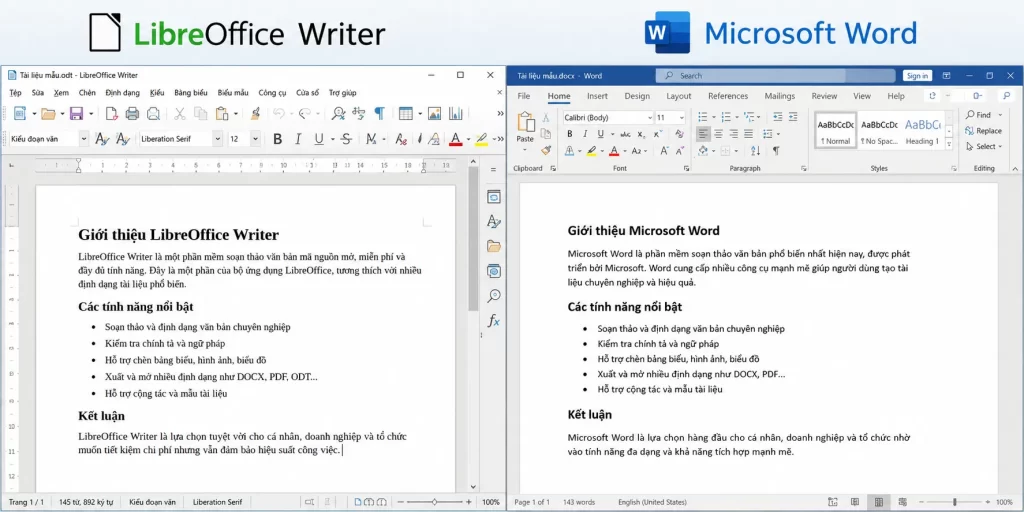Screen dimensions: 1024x512
Task: Click Clear Direct Formatting icon in LibreOffice
Action: click(402, 138)
